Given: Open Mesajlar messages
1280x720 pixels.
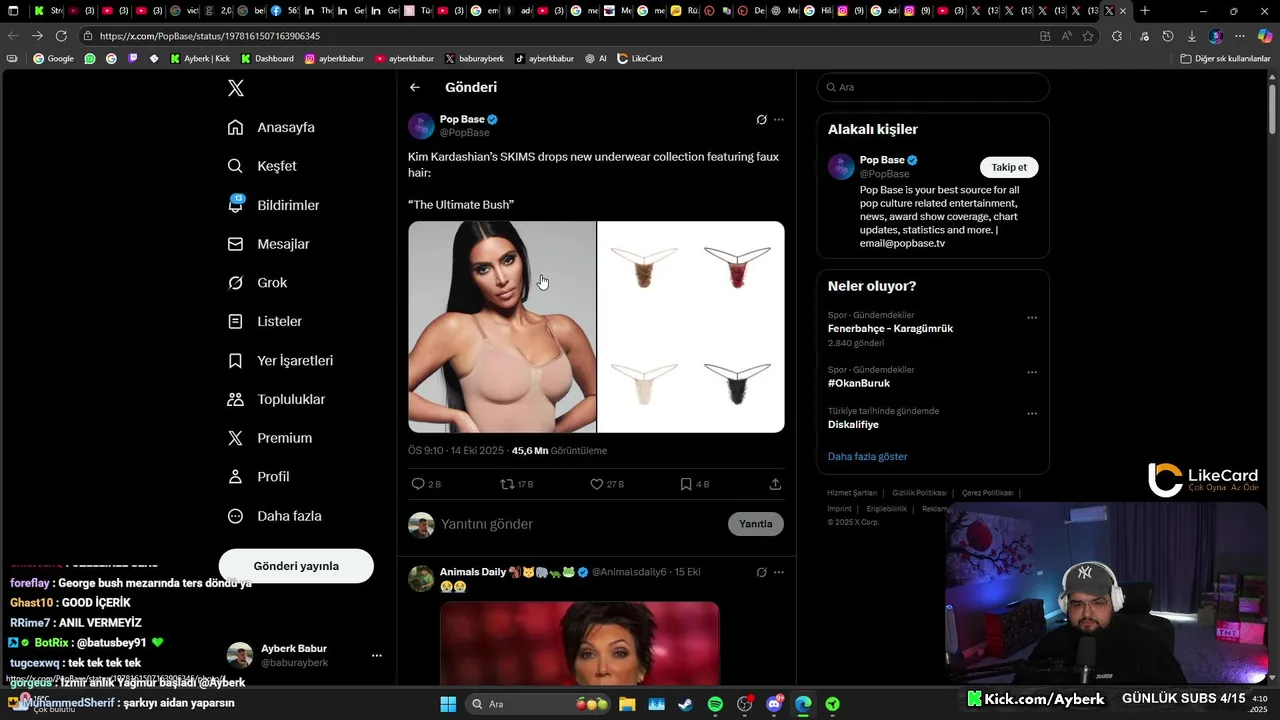Looking at the screenshot, I should coord(269,244).
